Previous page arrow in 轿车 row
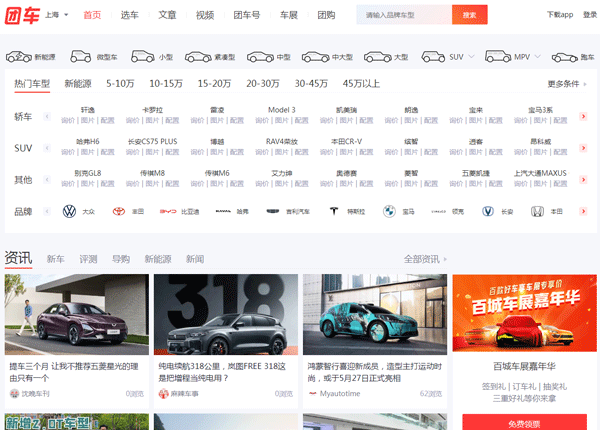The height and width of the screenshot is (430, 600). [47, 116]
